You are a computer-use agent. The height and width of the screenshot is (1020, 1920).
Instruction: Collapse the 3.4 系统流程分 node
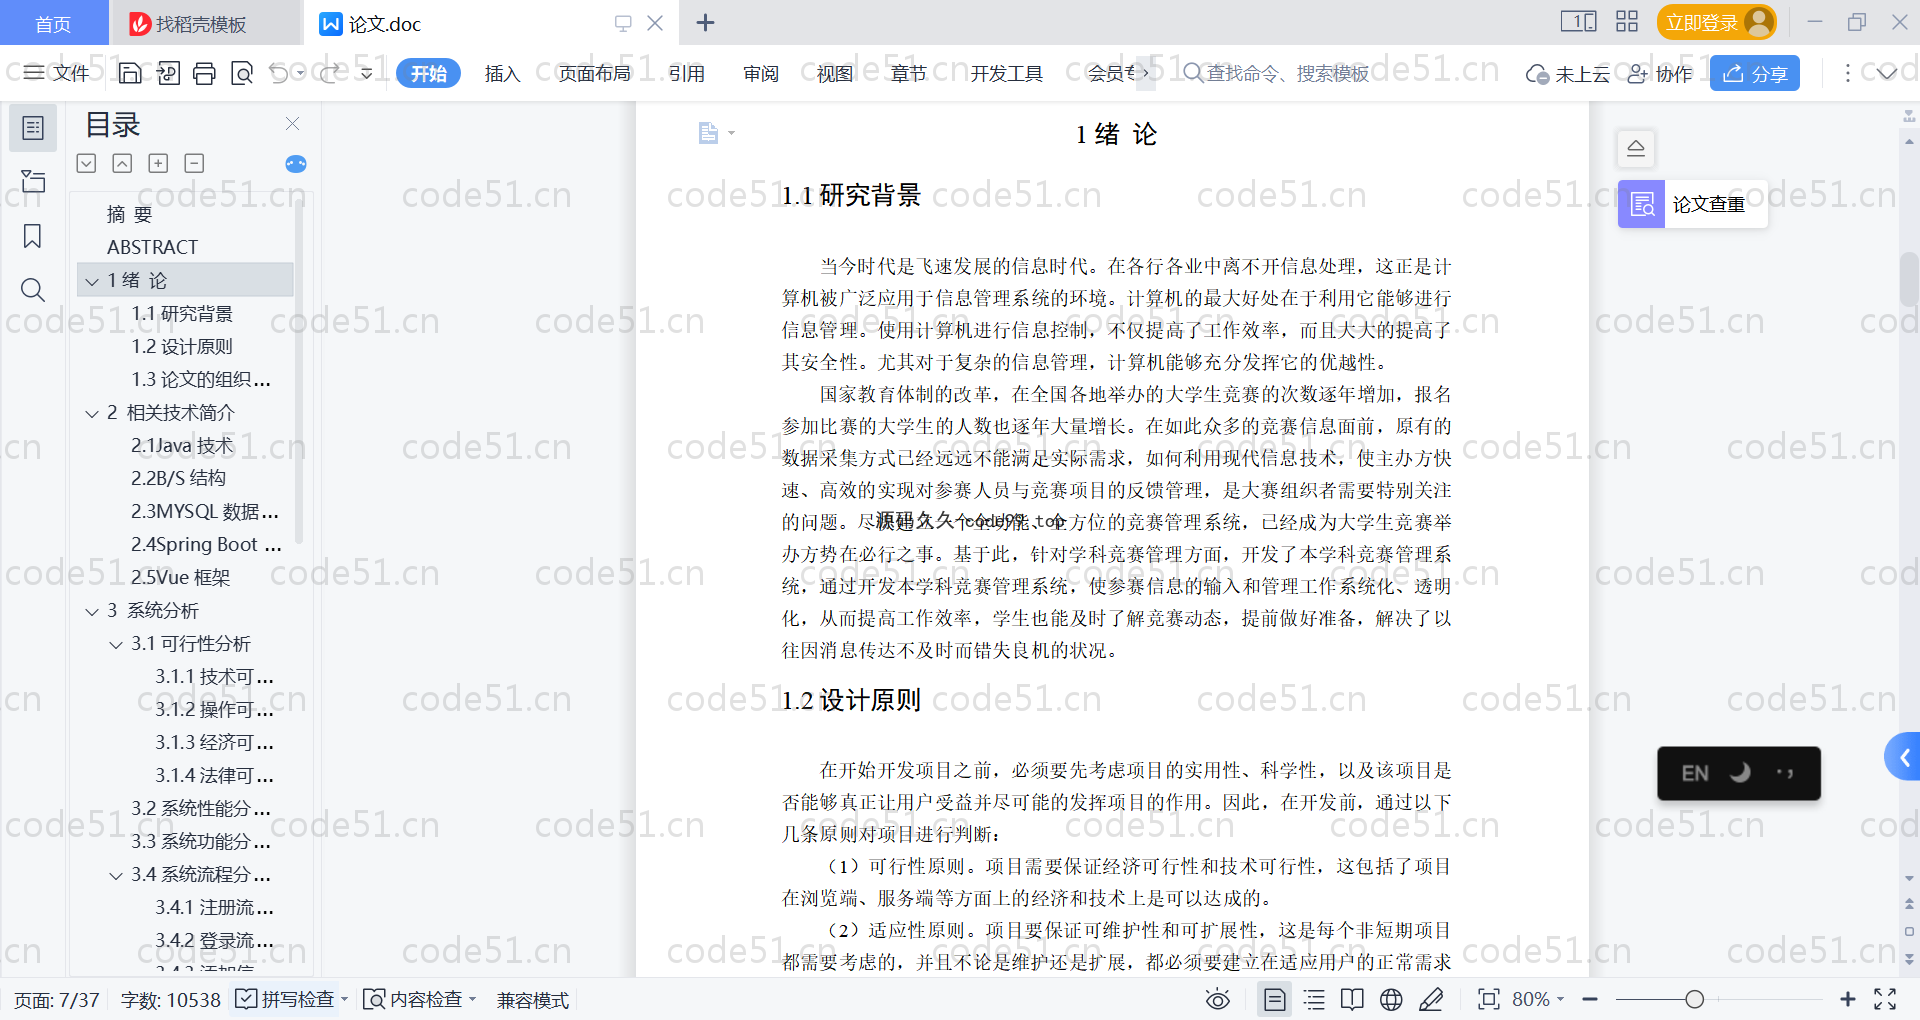point(116,875)
